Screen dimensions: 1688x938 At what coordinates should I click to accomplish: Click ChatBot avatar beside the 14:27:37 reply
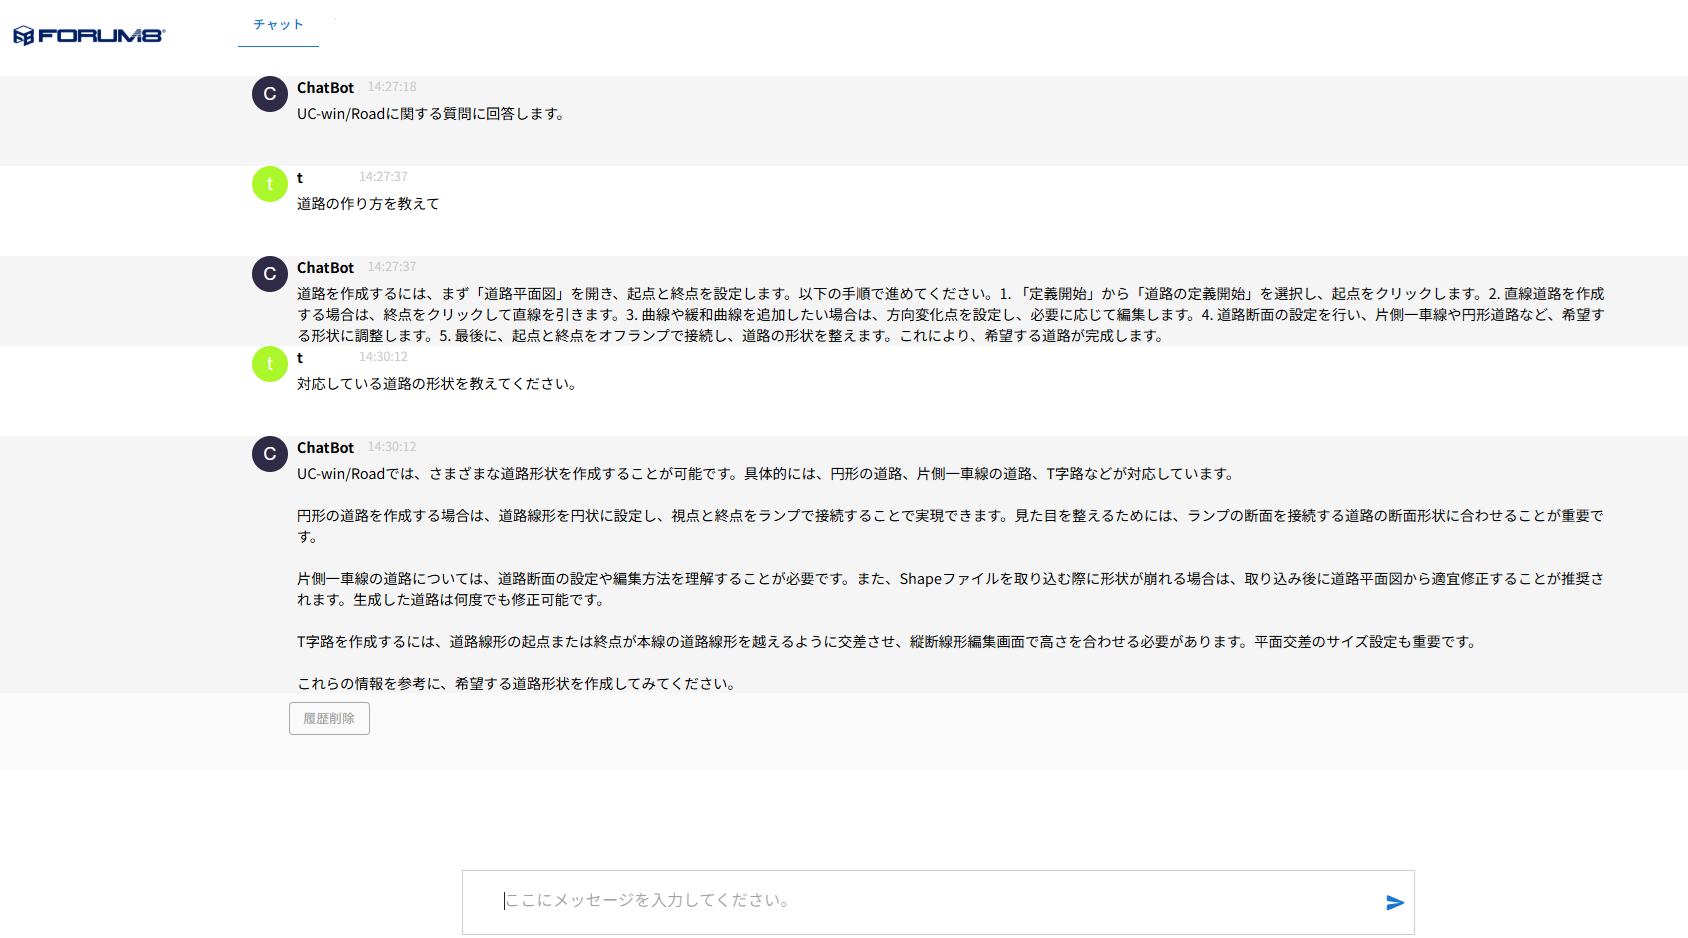tap(270, 274)
